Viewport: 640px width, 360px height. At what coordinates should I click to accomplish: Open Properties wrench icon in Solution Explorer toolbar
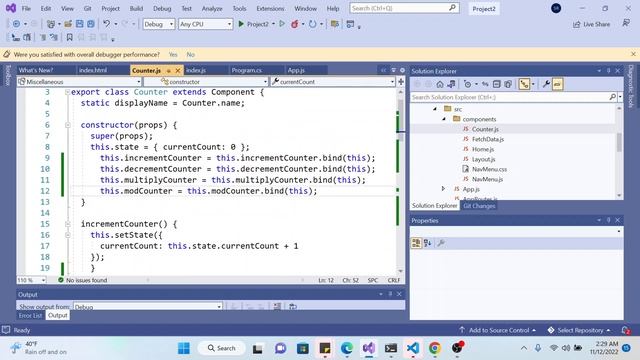pos(546,84)
